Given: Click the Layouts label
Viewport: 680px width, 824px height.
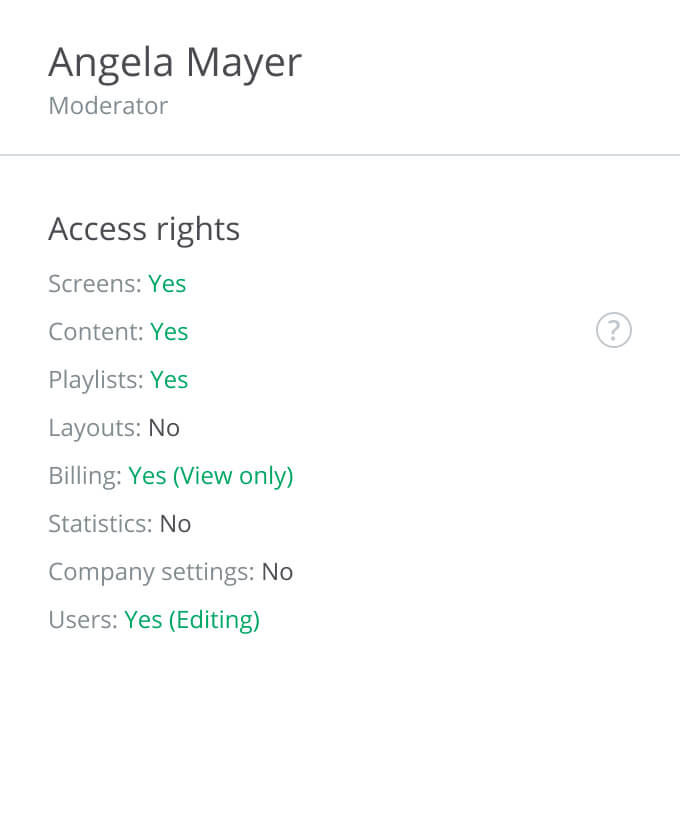Looking at the screenshot, I should coord(95,428).
